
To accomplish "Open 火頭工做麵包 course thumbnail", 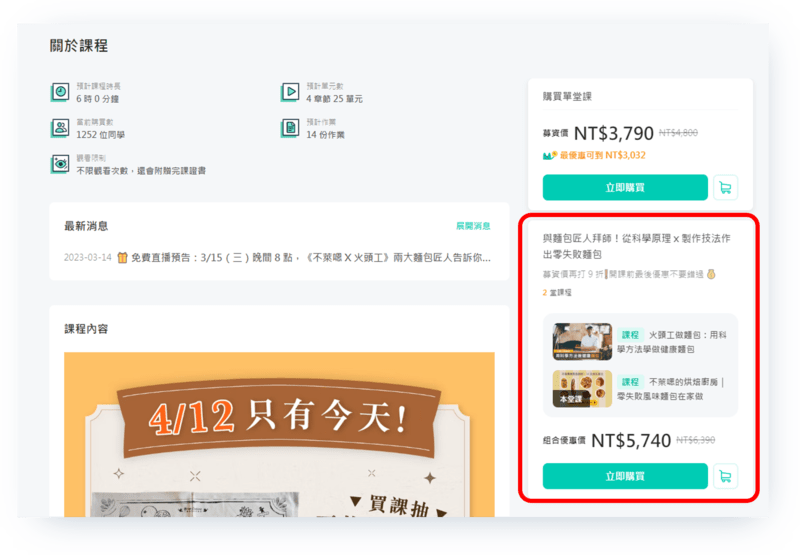I will coord(582,341).
